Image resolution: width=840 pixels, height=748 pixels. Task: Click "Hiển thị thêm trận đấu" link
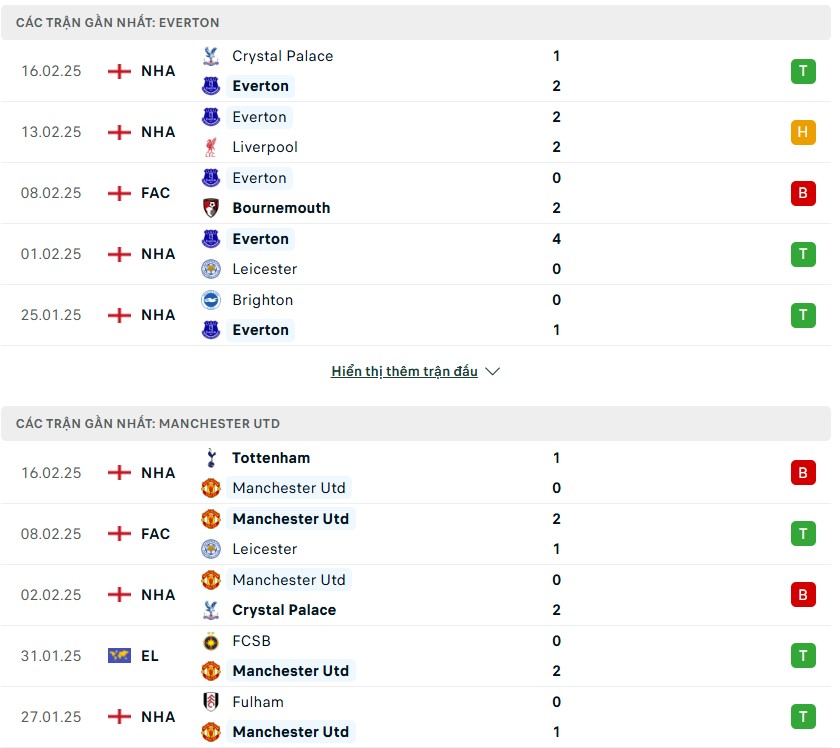tap(405, 371)
